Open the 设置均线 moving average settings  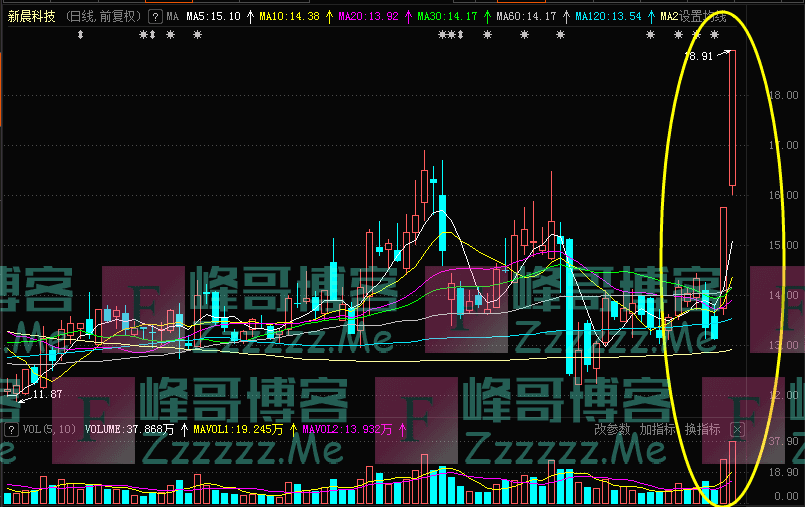point(703,17)
